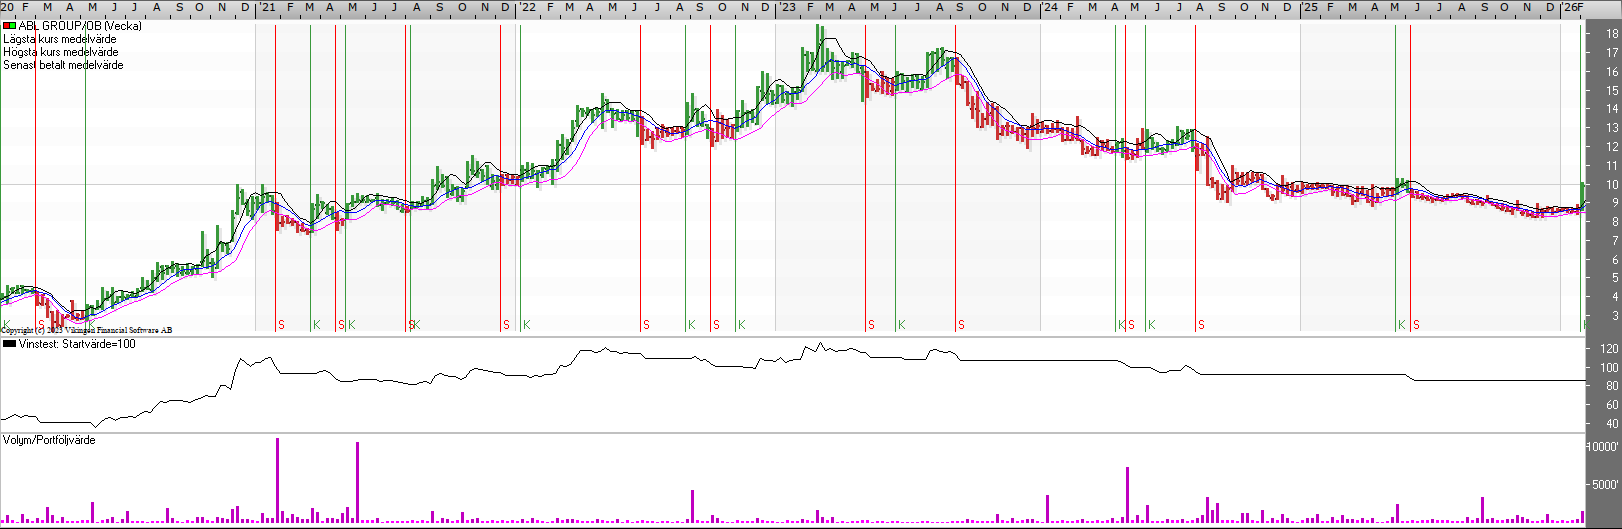
Task: Select the '23 year mark on time axis
Action: 788,7
